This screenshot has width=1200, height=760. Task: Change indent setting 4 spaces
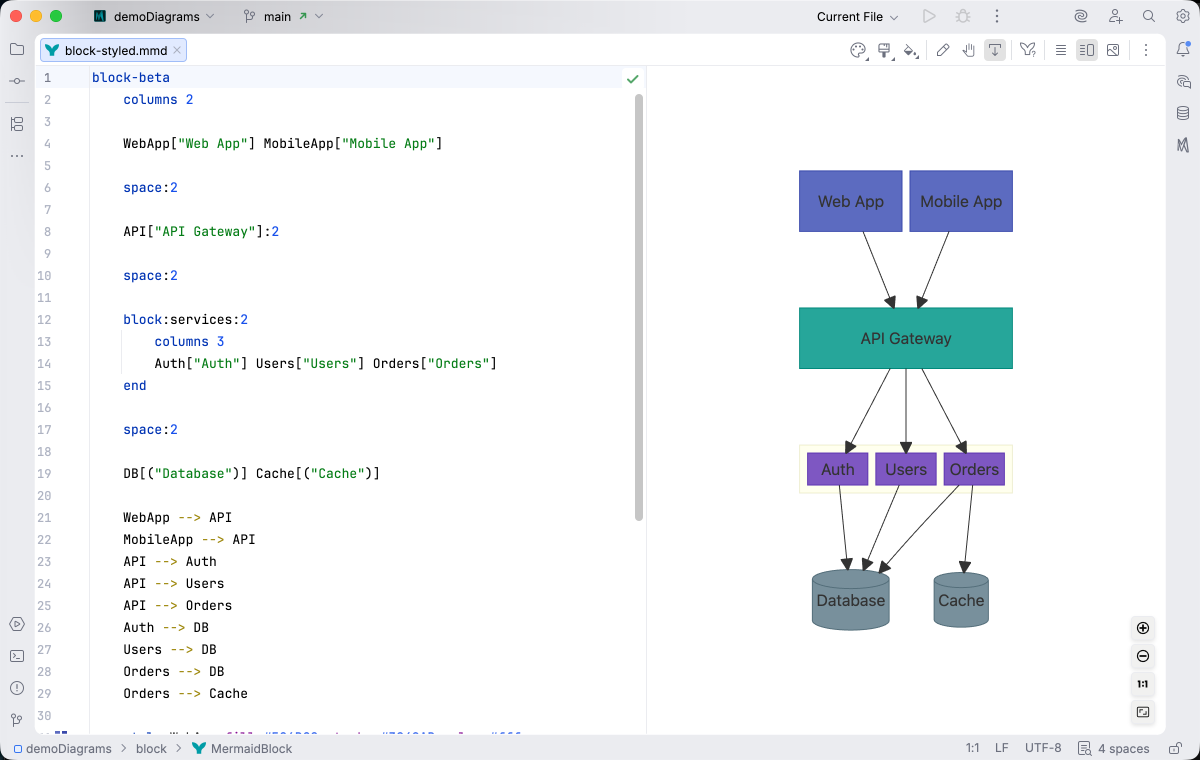[x=1114, y=748]
